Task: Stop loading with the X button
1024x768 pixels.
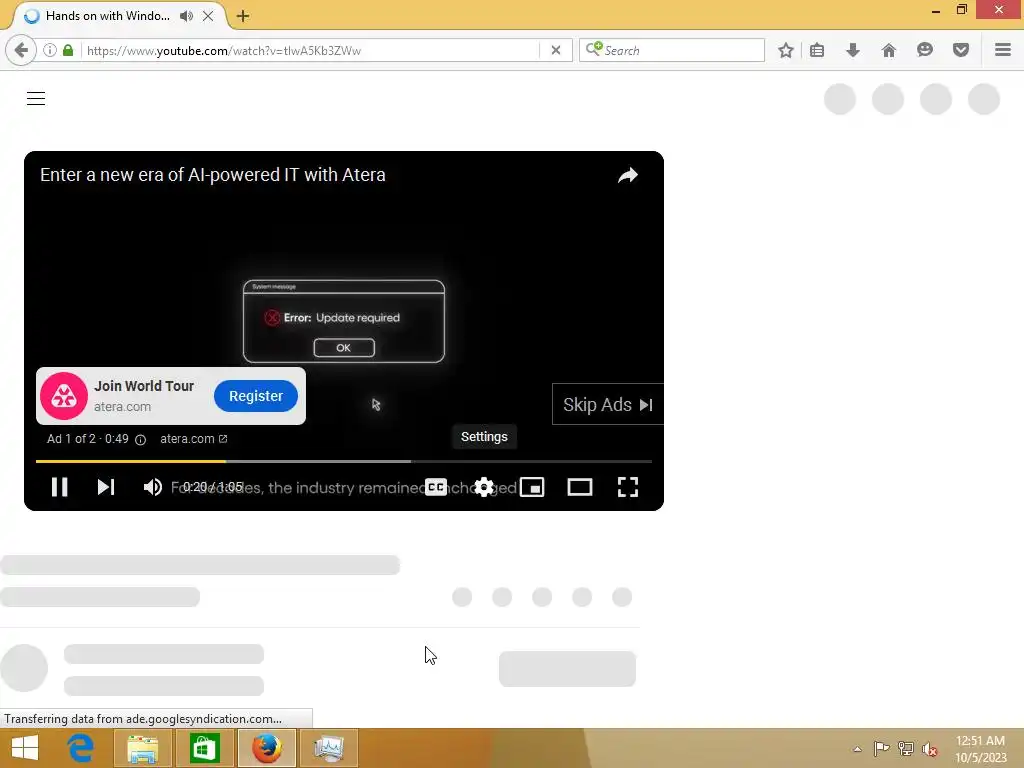Action: [x=556, y=50]
